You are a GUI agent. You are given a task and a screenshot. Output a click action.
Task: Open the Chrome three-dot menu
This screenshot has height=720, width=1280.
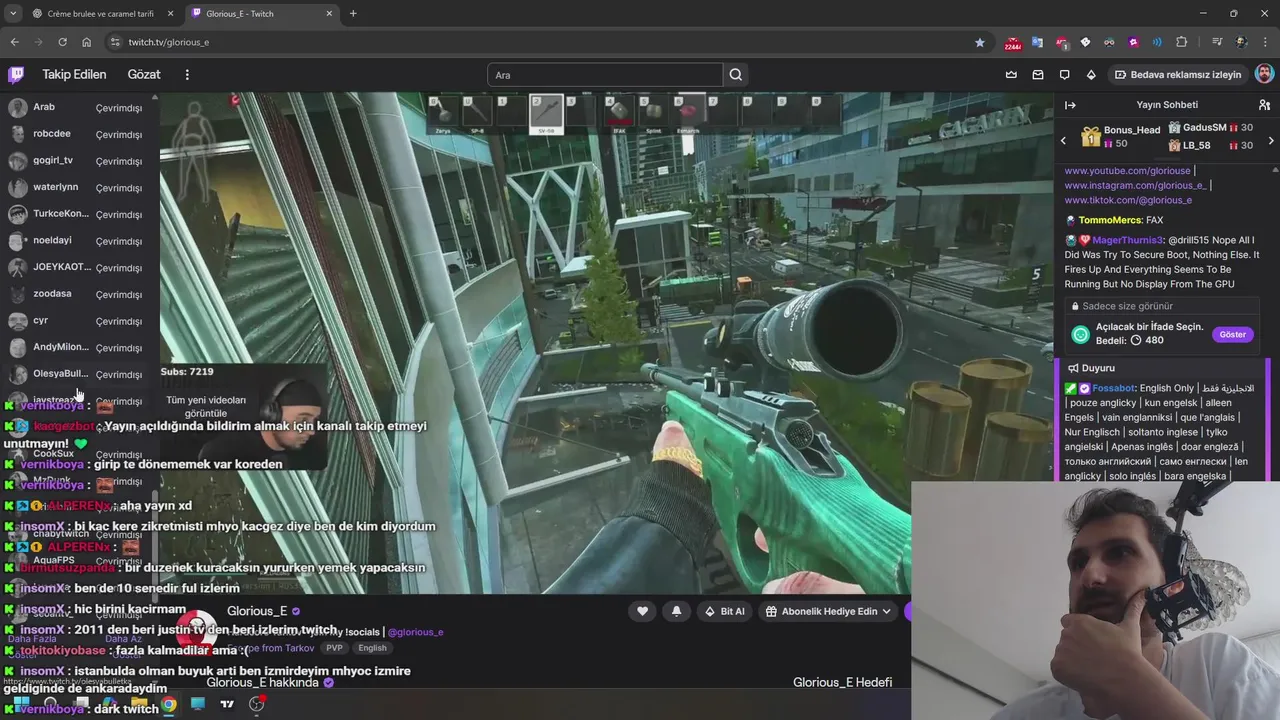[1266, 42]
